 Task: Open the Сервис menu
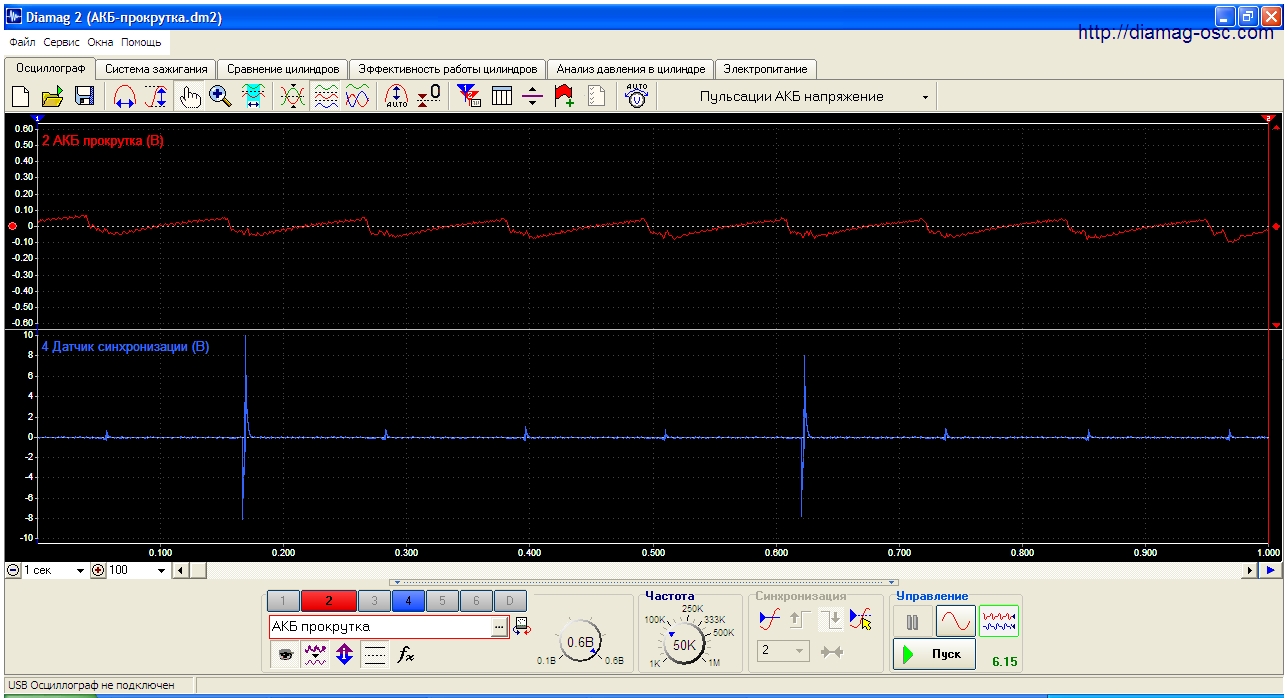62,43
